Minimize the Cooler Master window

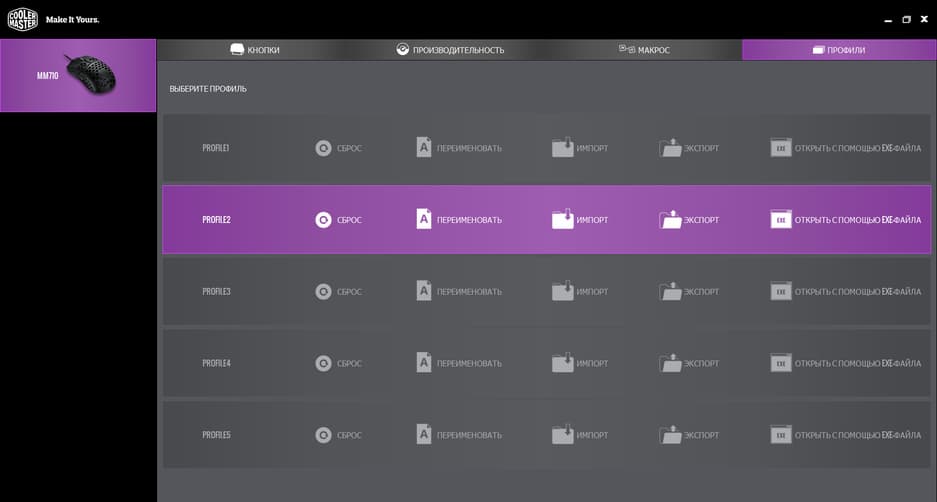coord(888,20)
